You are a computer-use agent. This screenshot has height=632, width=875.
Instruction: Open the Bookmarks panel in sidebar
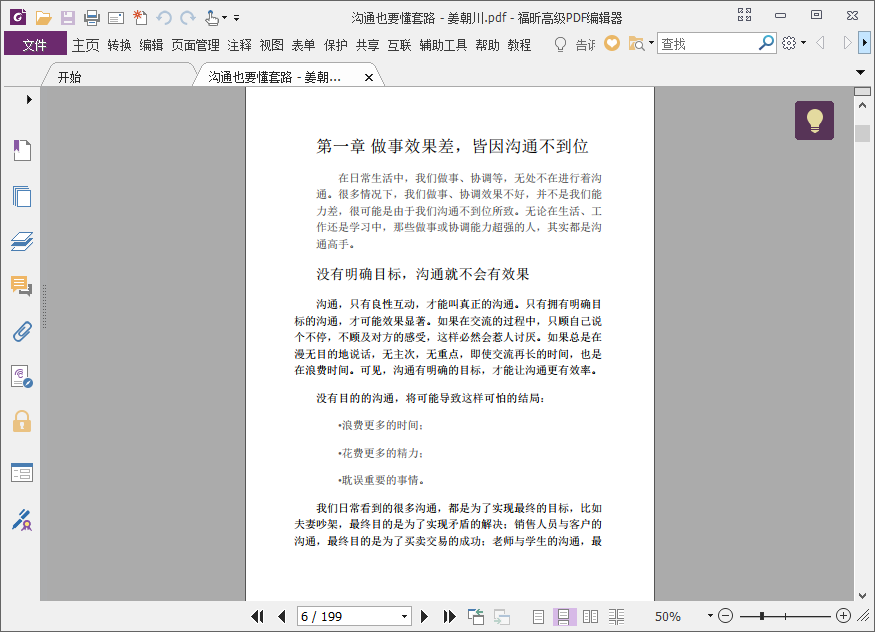(x=22, y=150)
